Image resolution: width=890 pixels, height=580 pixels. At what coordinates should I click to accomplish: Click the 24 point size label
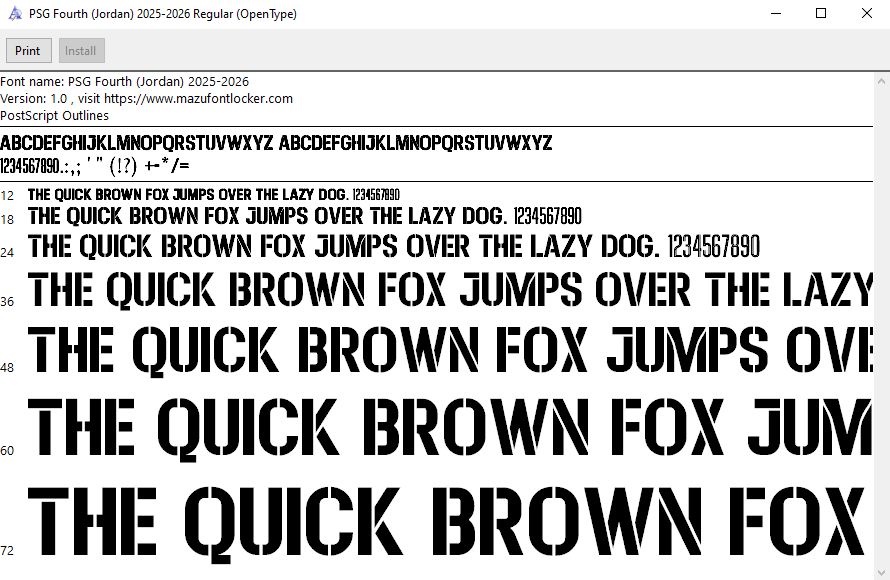point(8,252)
